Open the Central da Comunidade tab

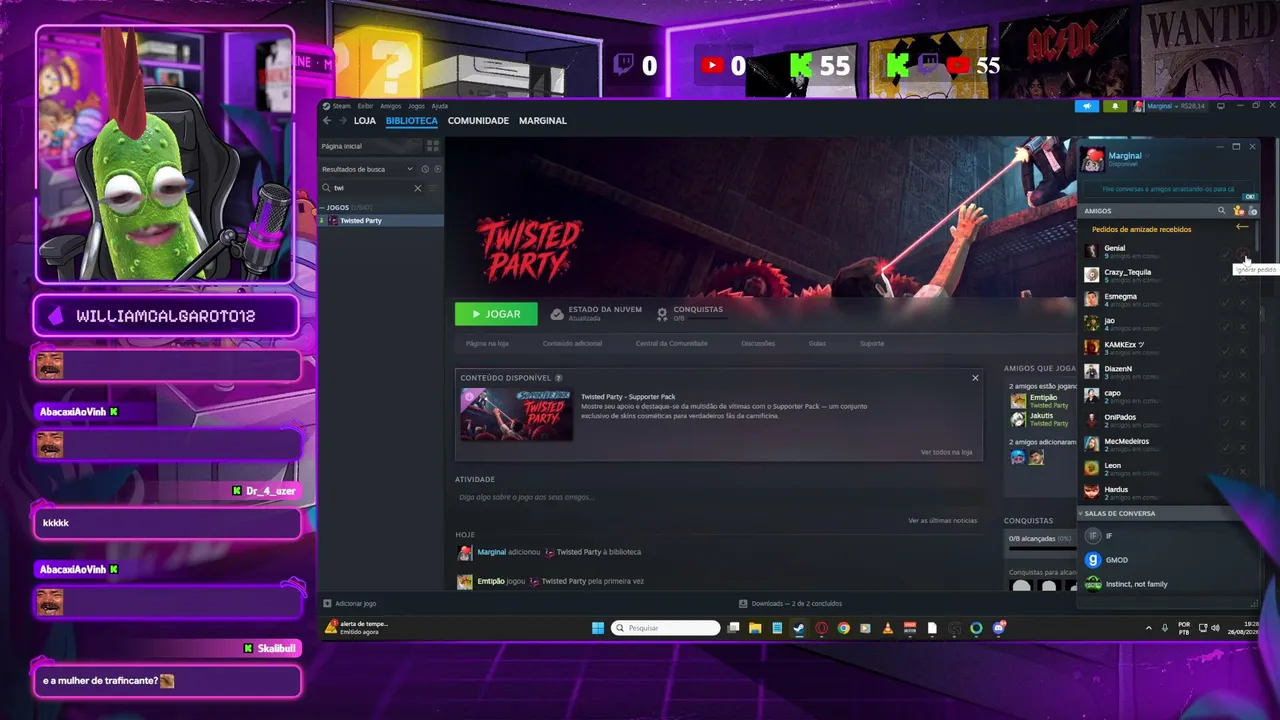click(x=671, y=343)
